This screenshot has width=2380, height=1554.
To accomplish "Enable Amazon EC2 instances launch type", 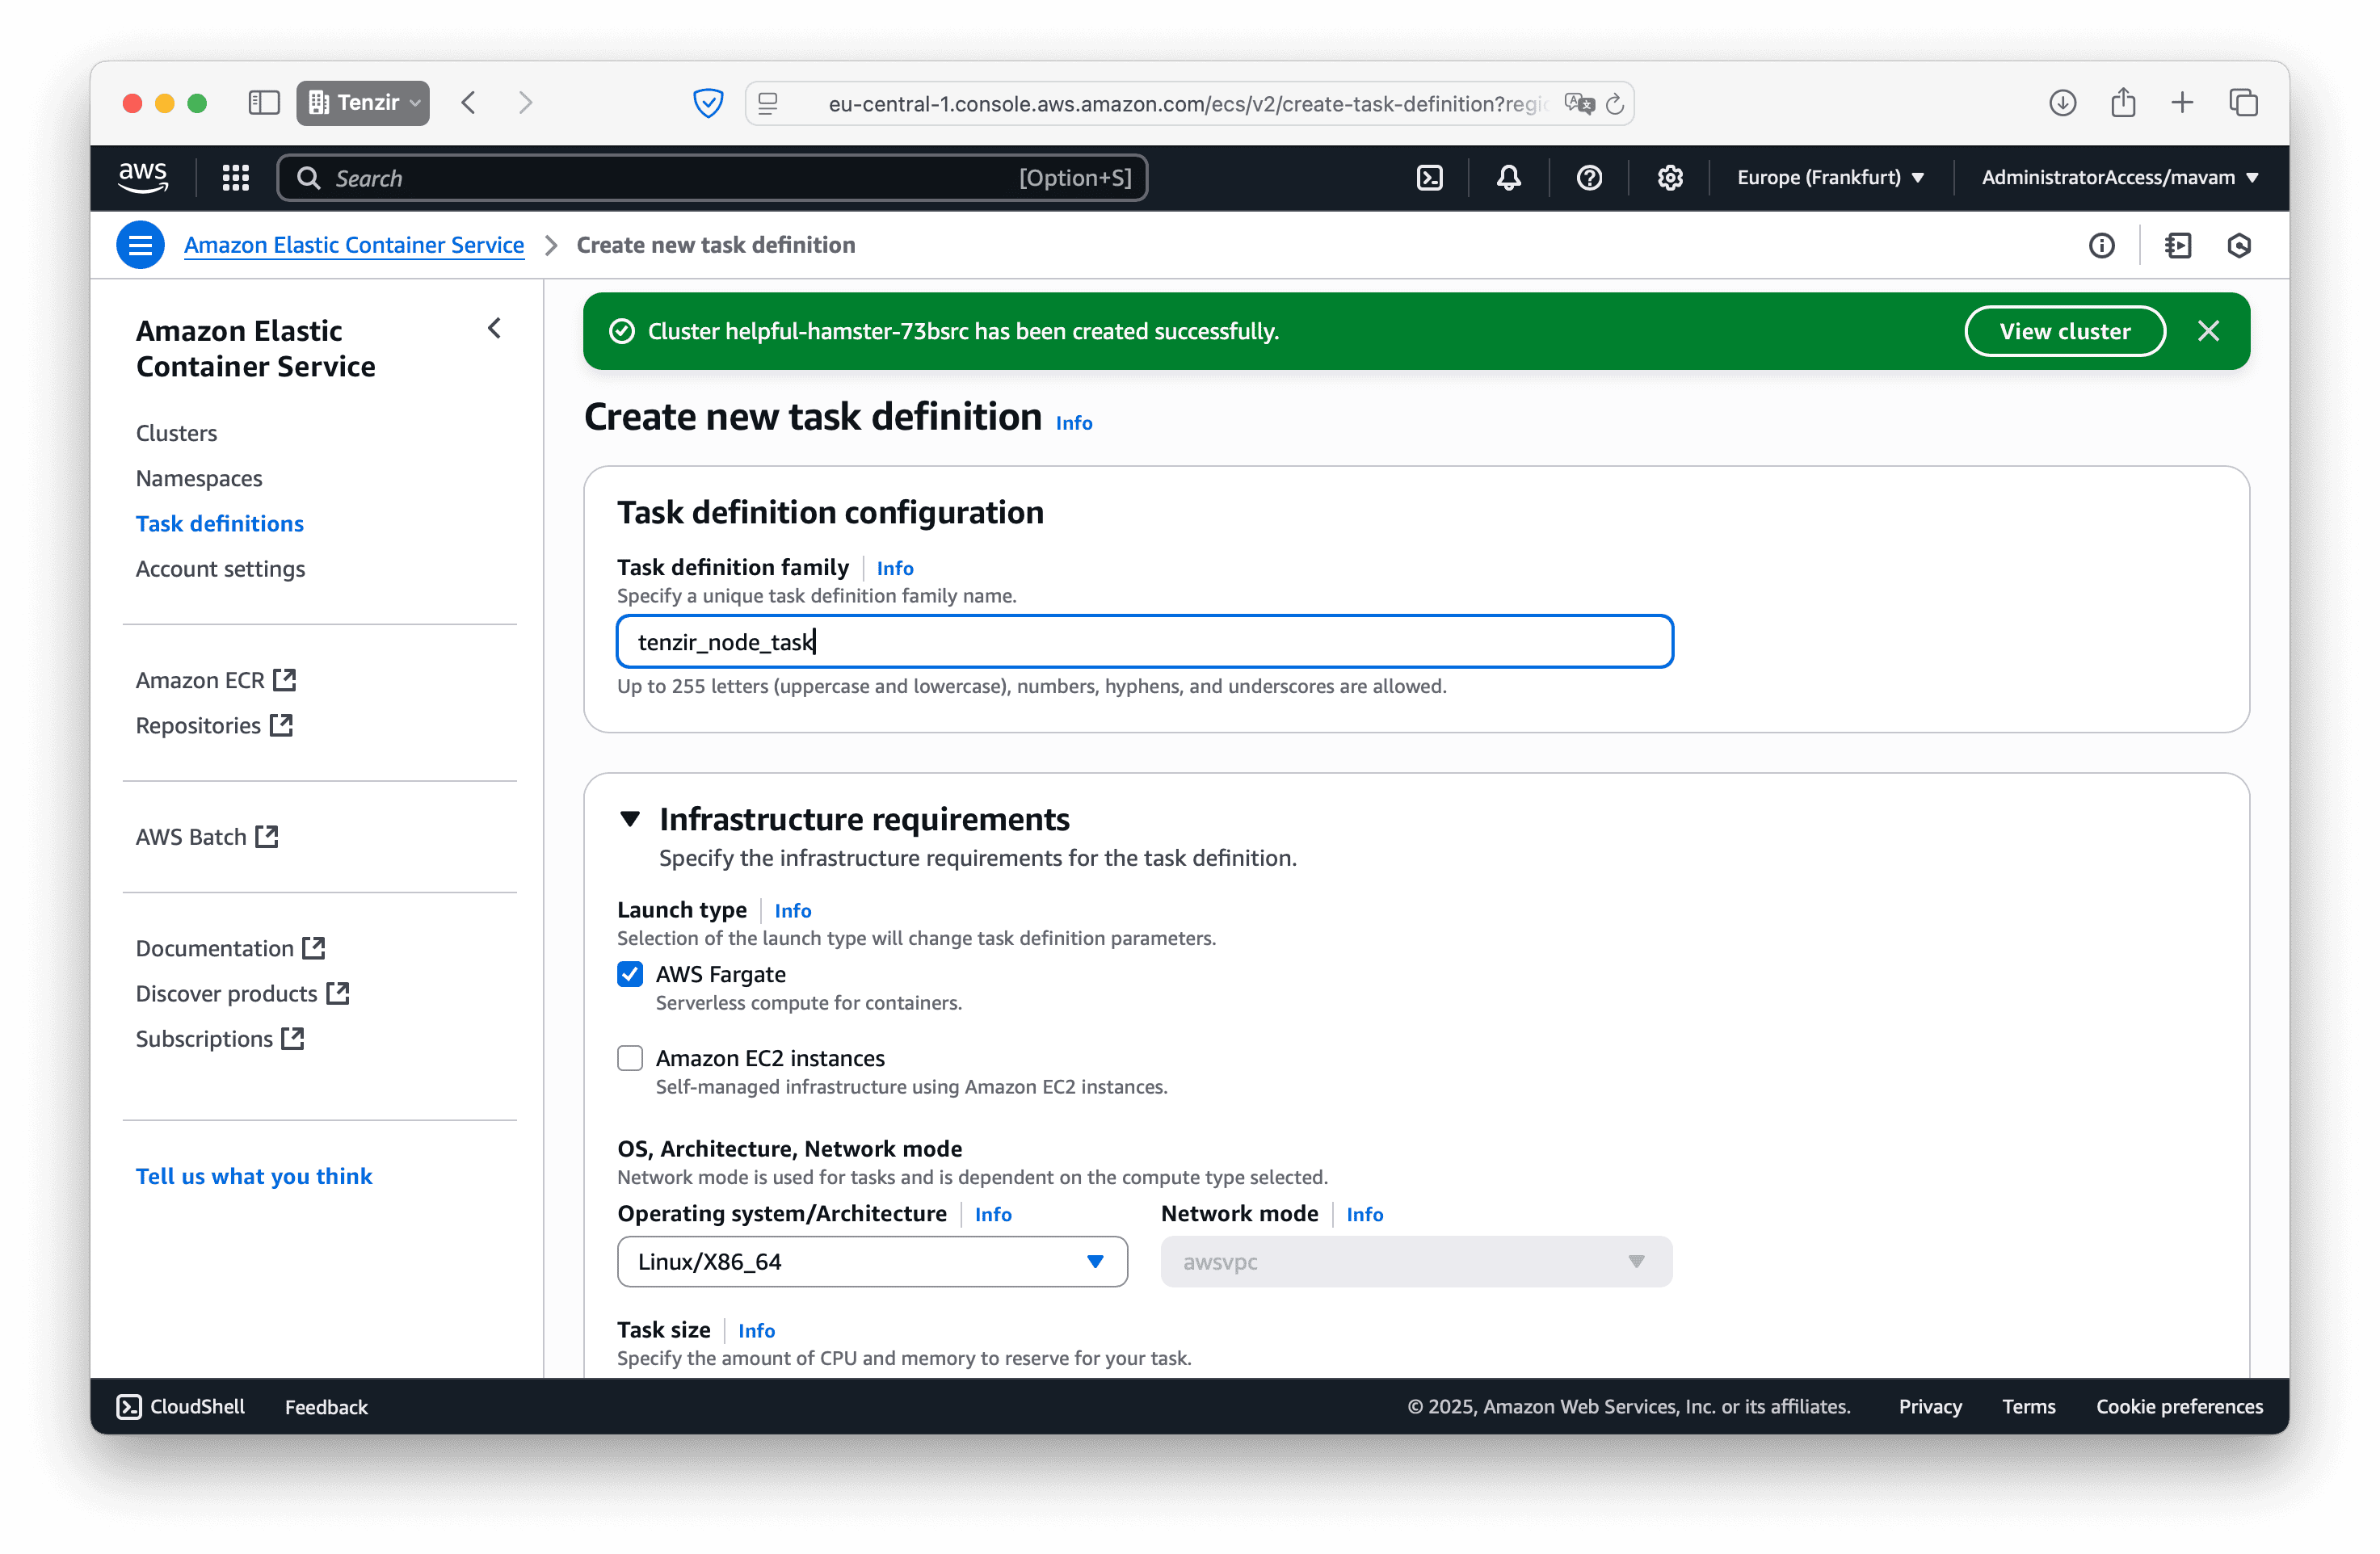I will tap(630, 1057).
